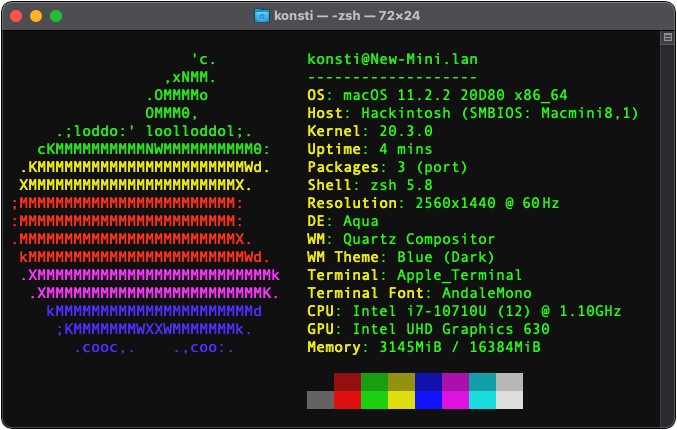Viewport: 677px width, 430px height.
Task: Close the Terminal window with red button
Action: coord(16,16)
